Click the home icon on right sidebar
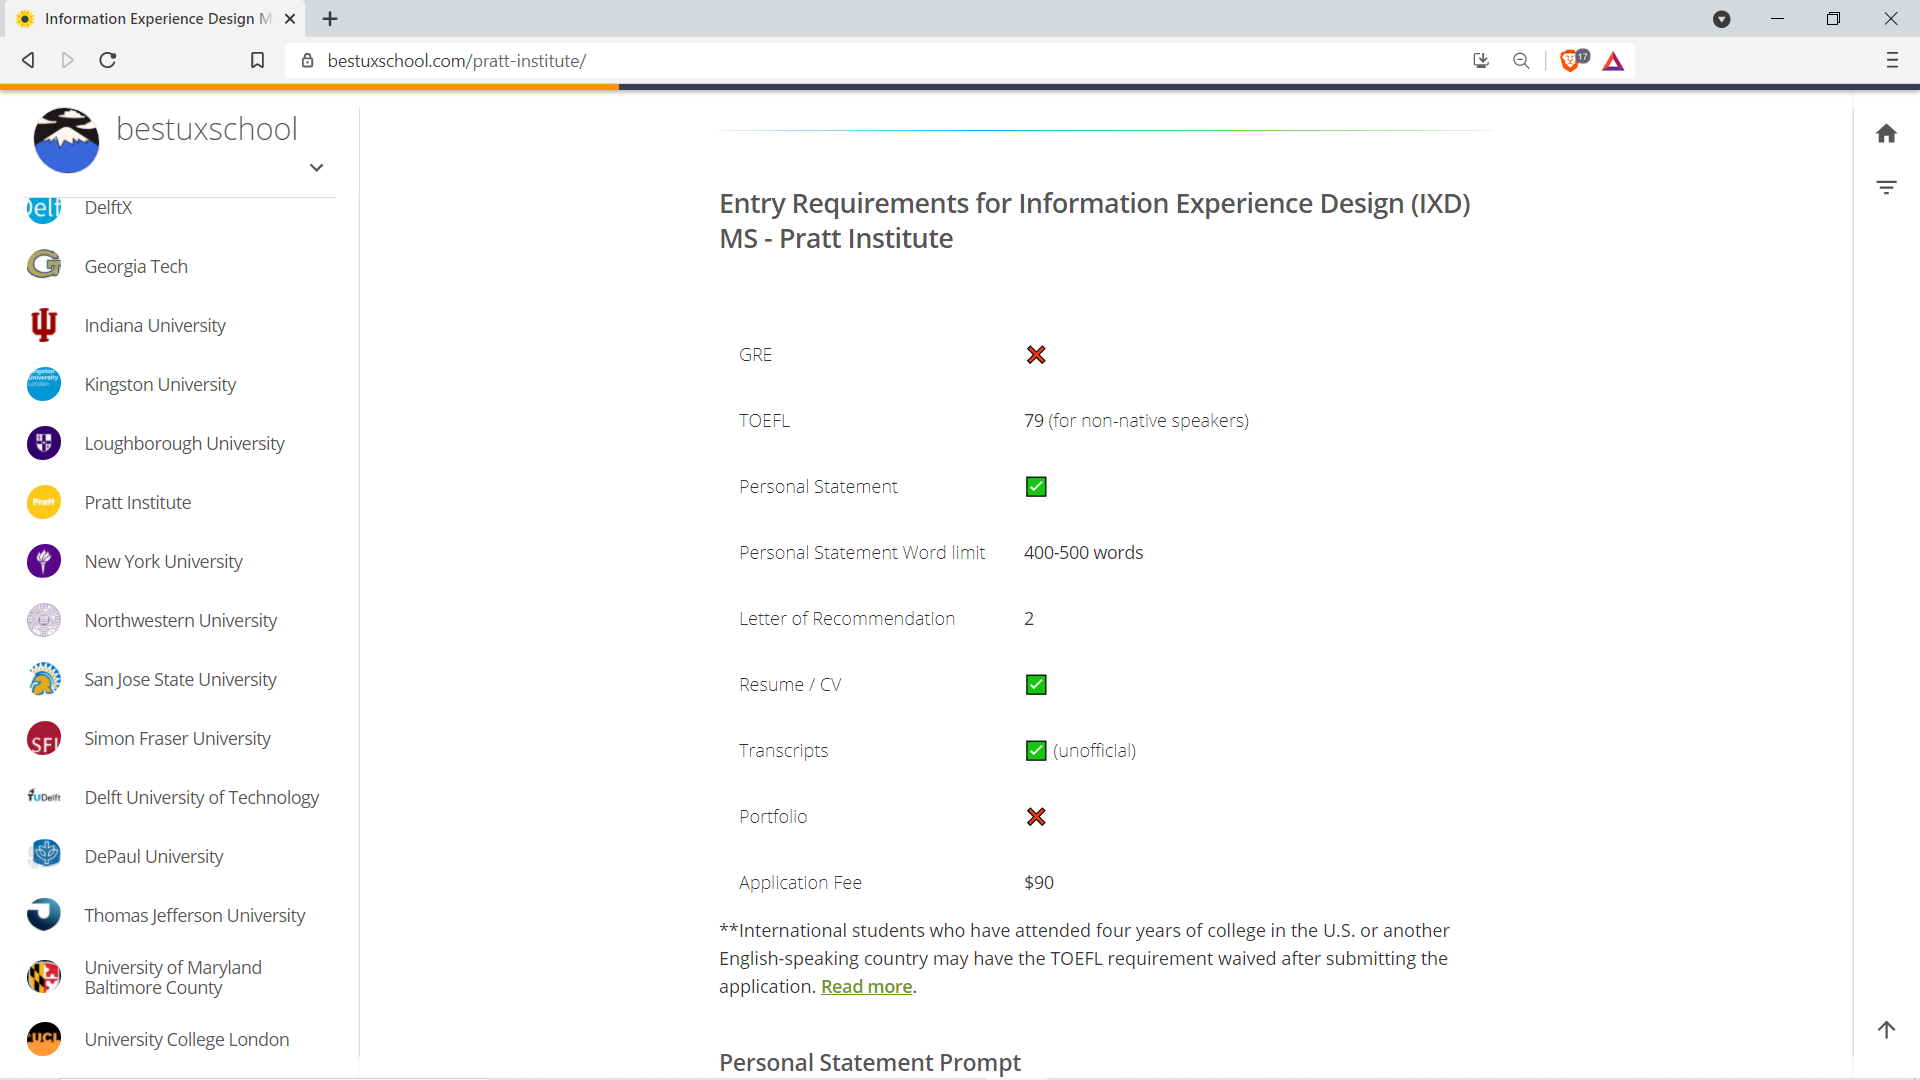This screenshot has width=1920, height=1080. click(1886, 134)
